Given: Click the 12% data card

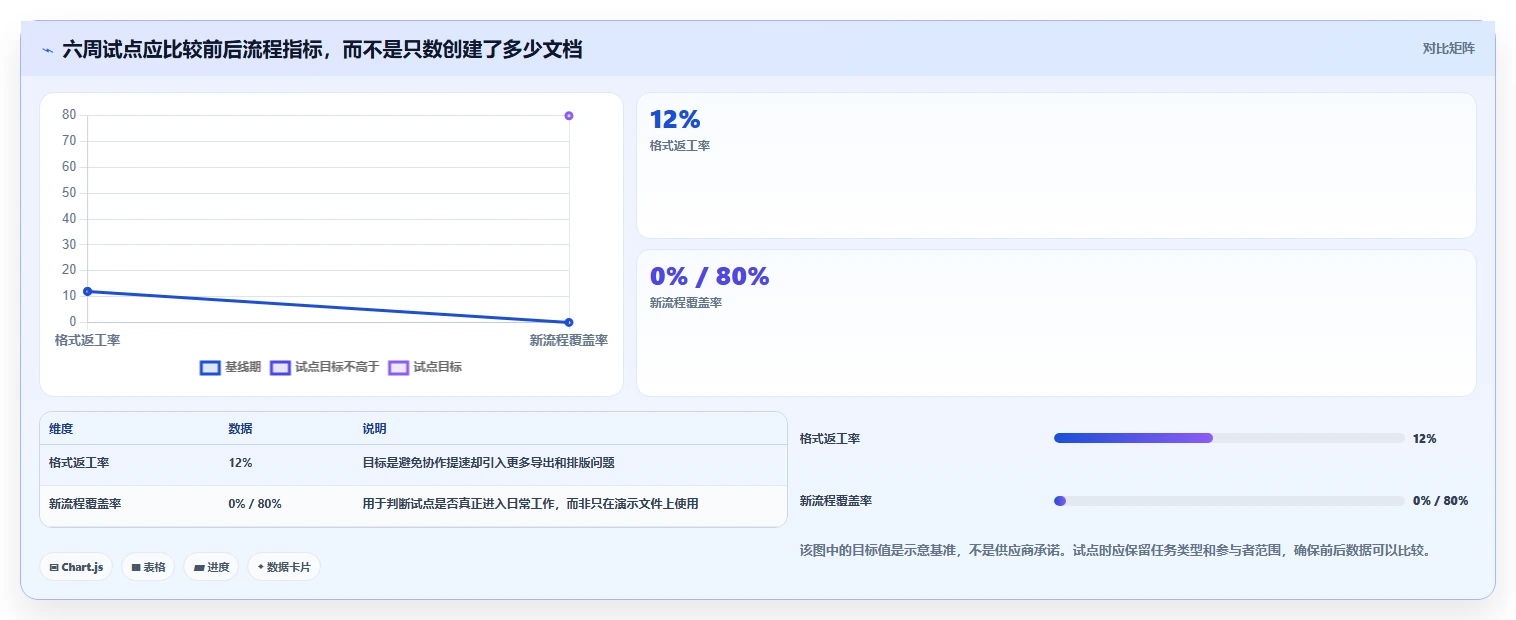Looking at the screenshot, I should pyautogui.click(x=1056, y=165).
